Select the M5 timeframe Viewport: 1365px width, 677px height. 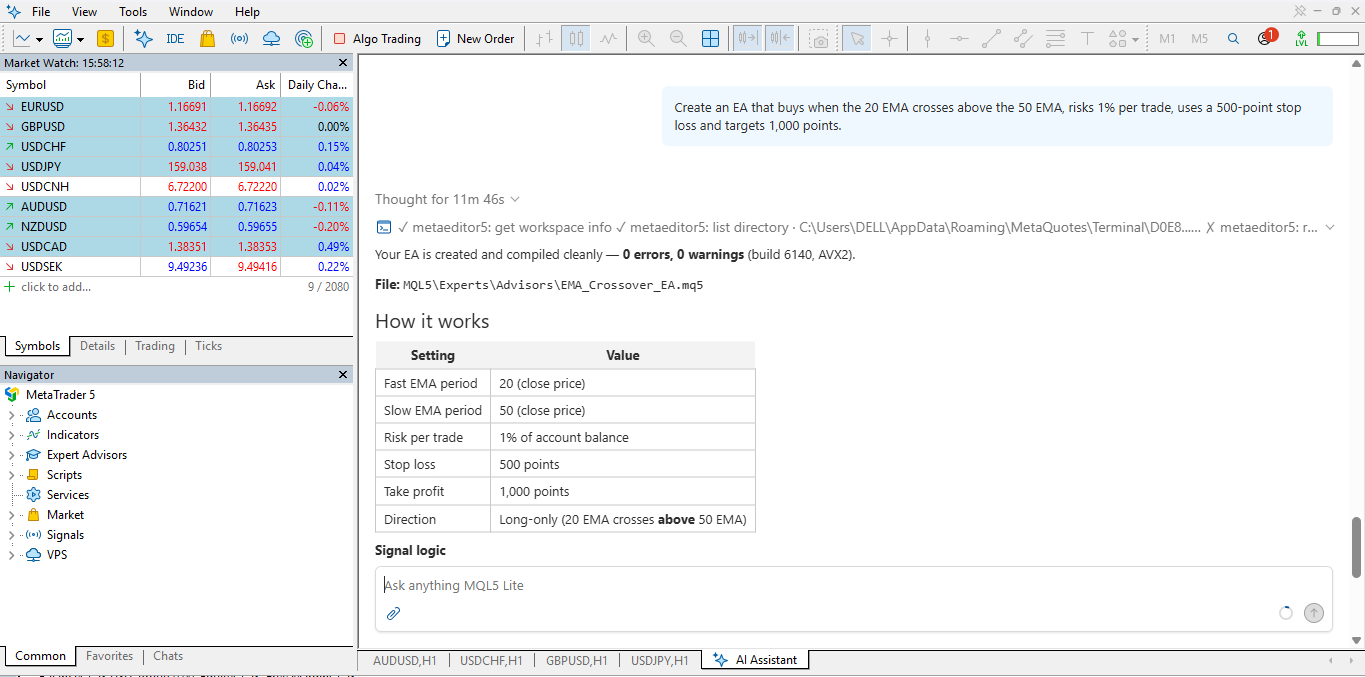1200,39
